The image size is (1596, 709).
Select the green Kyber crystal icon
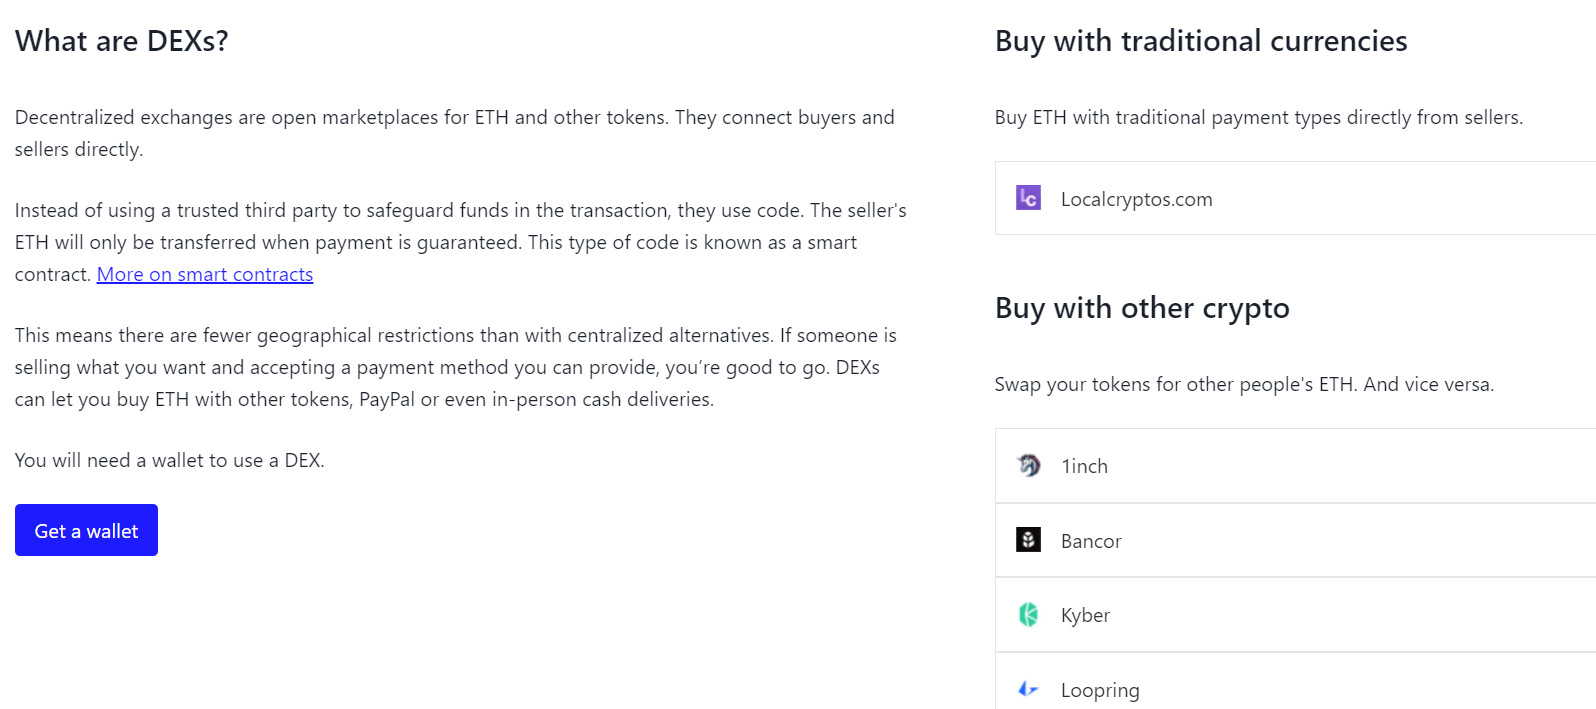(1029, 614)
